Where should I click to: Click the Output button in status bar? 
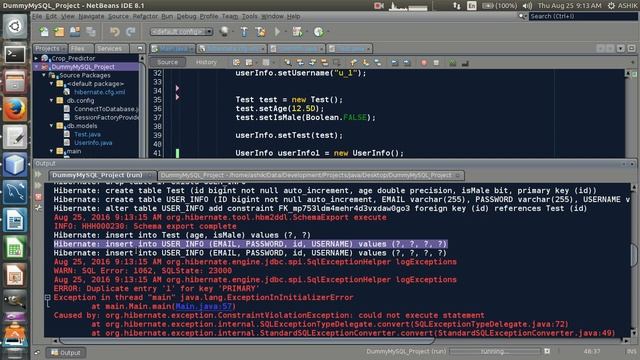coord(66,353)
